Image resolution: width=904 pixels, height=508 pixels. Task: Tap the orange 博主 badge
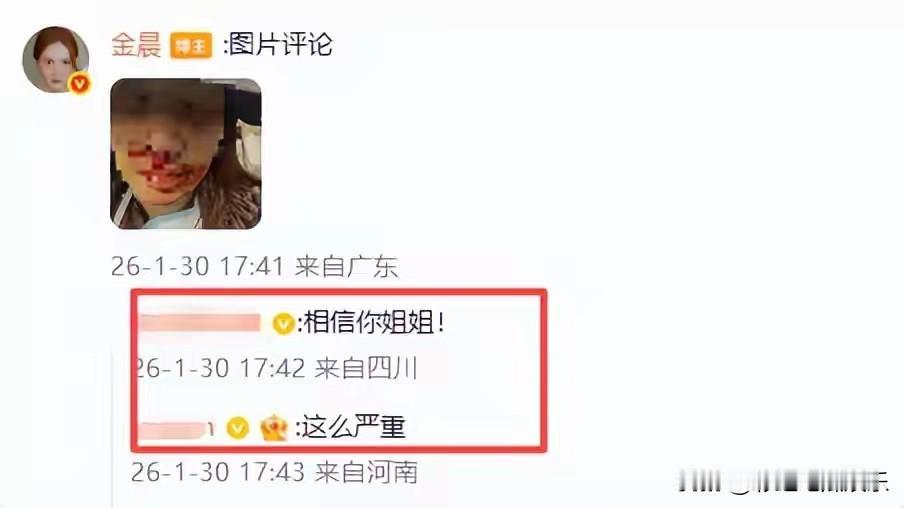pyautogui.click(x=191, y=46)
